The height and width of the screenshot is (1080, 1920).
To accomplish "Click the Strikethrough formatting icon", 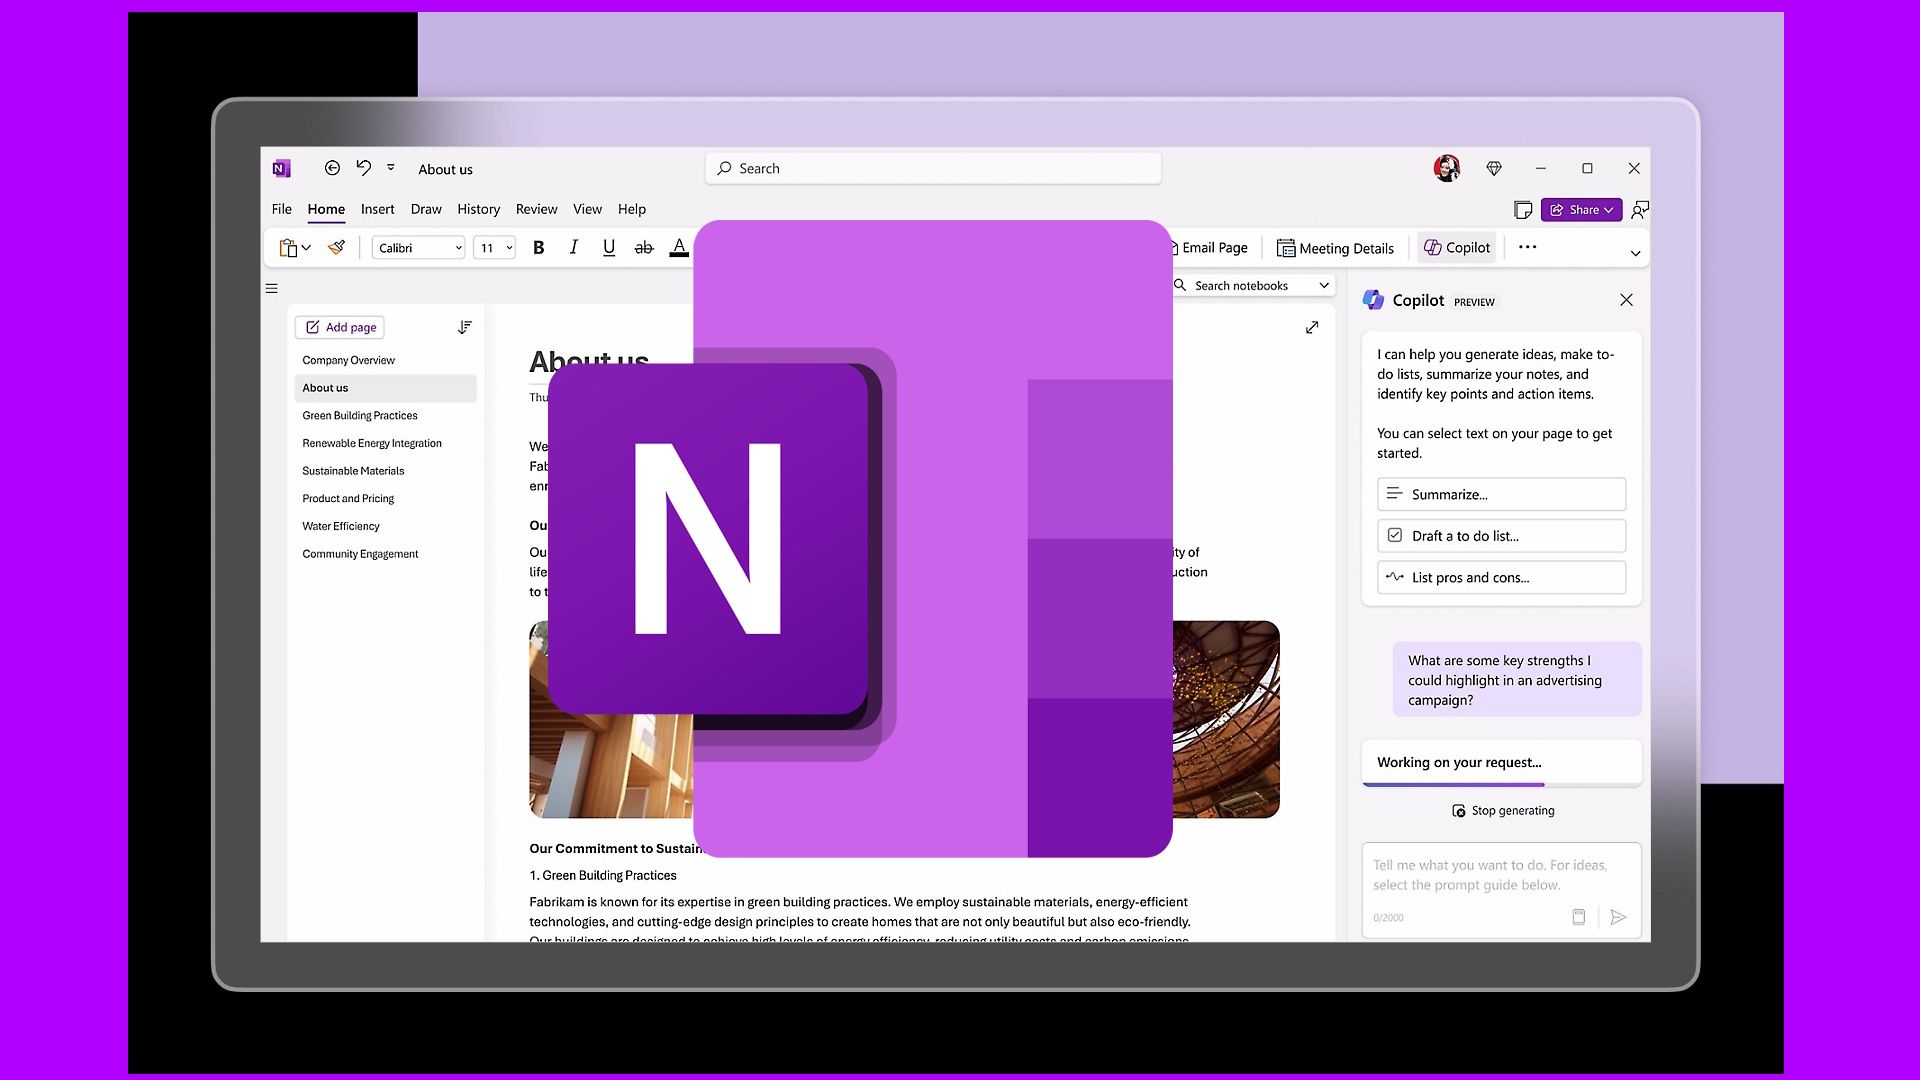I will (642, 248).
